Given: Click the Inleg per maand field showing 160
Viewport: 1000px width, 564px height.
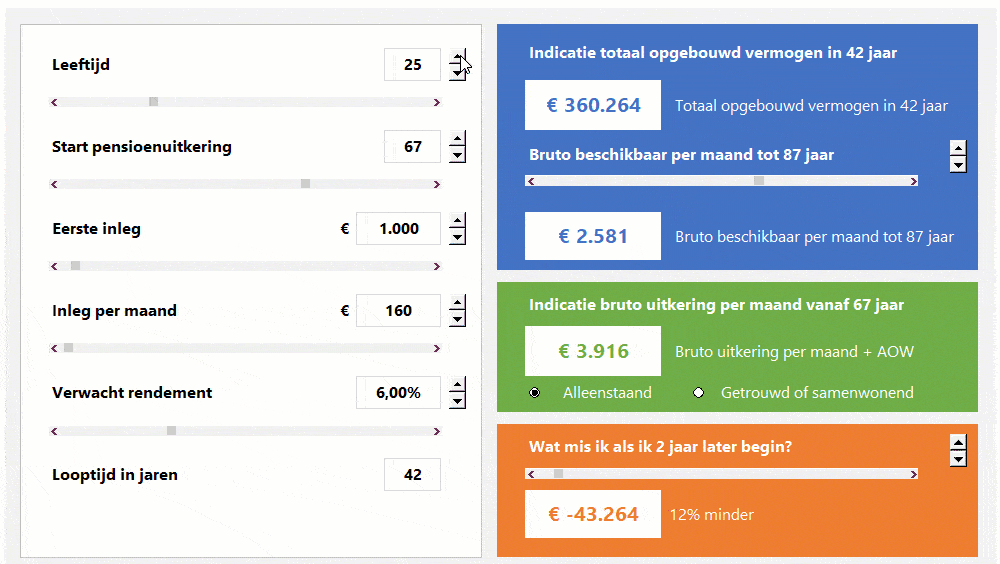Looking at the screenshot, I should 398,311.
